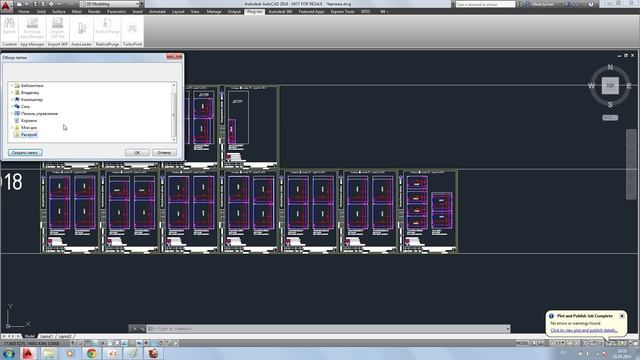Viewport: 640px width, 360px height.
Task: Click the AutoCAD icon in the taskbar
Action: point(28,353)
